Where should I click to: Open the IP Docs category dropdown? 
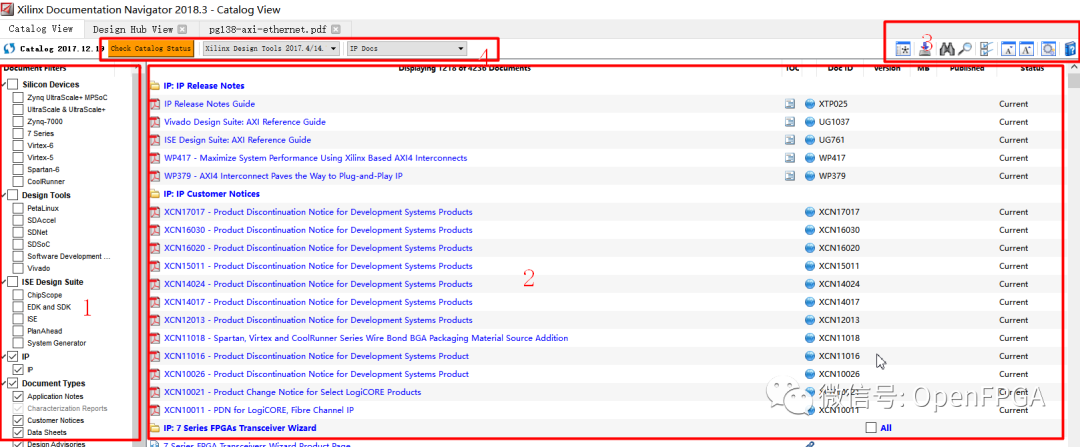pos(406,49)
